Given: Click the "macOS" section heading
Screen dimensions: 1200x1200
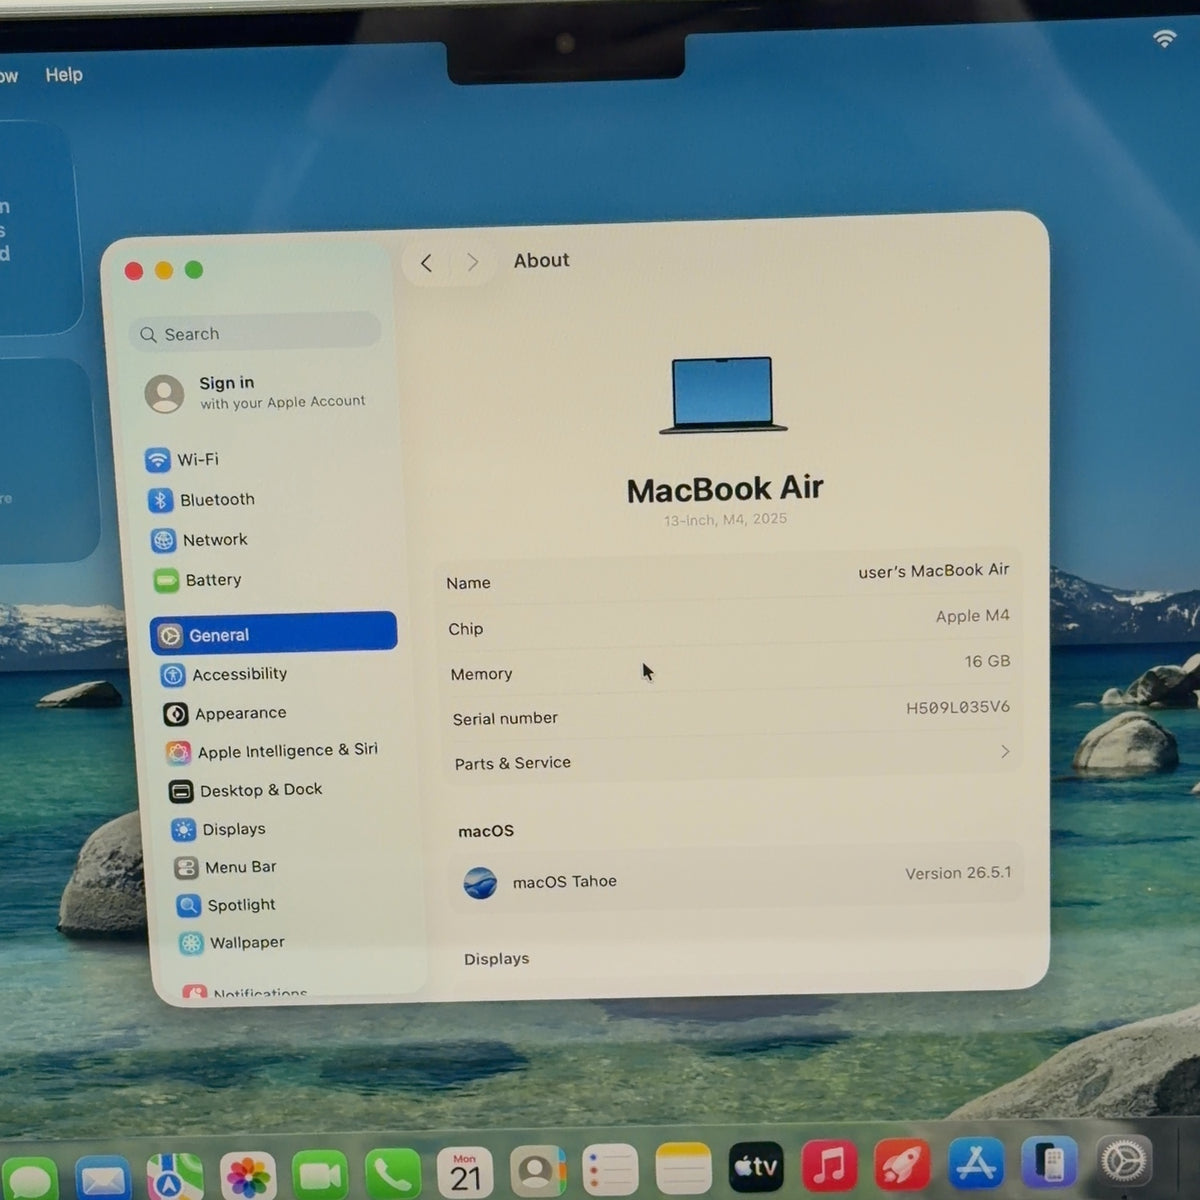Looking at the screenshot, I should point(486,831).
